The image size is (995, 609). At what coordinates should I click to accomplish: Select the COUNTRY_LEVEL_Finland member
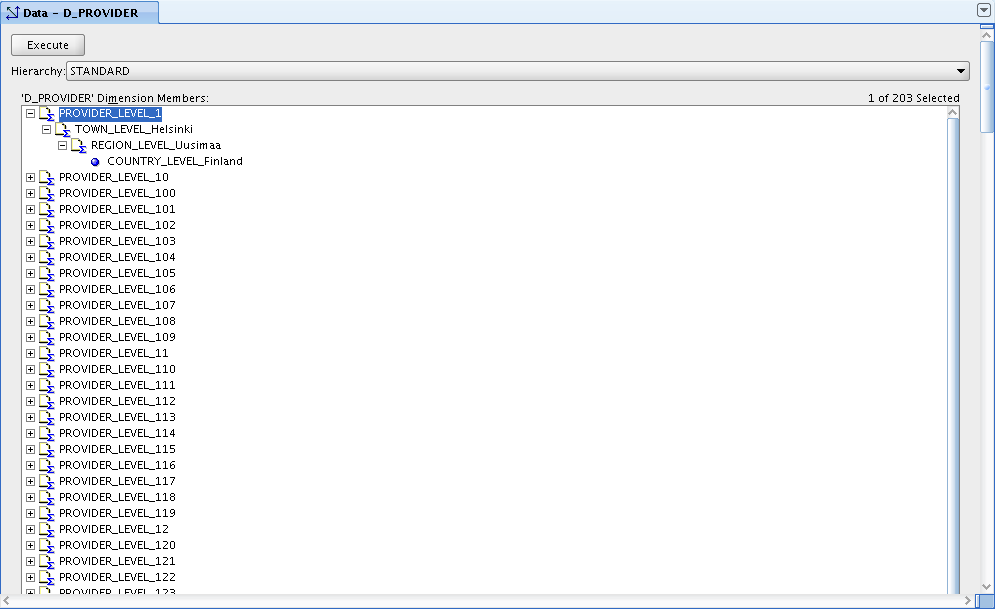coord(175,162)
